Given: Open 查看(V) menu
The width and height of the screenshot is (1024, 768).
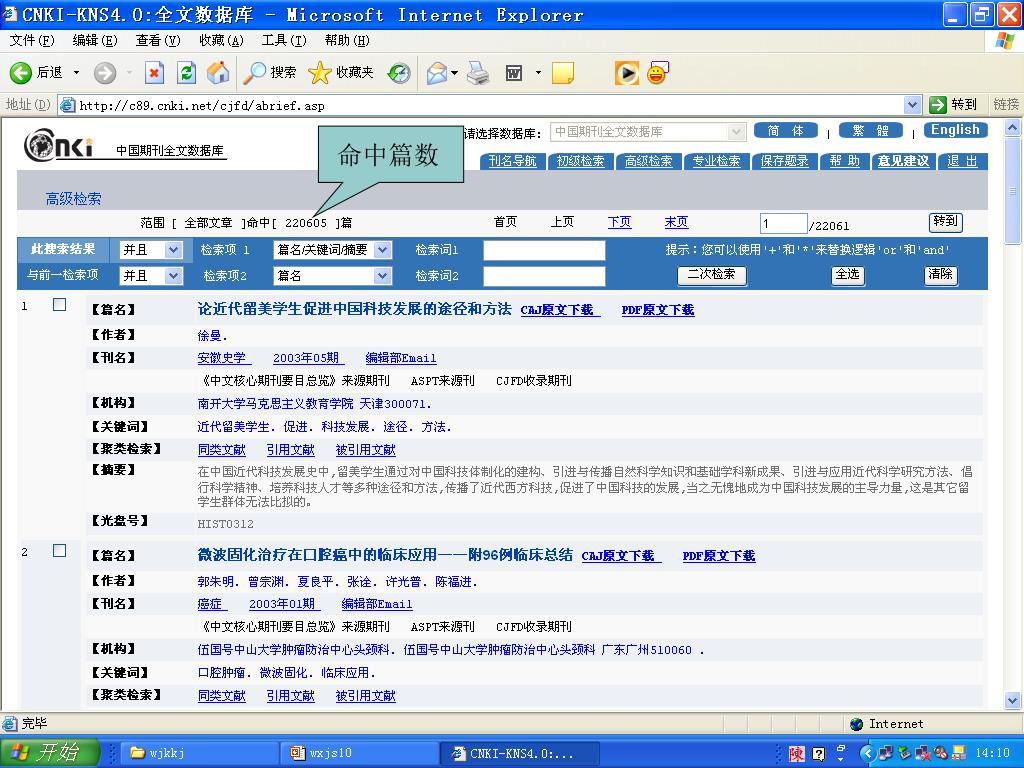Looking at the screenshot, I should coord(157,40).
